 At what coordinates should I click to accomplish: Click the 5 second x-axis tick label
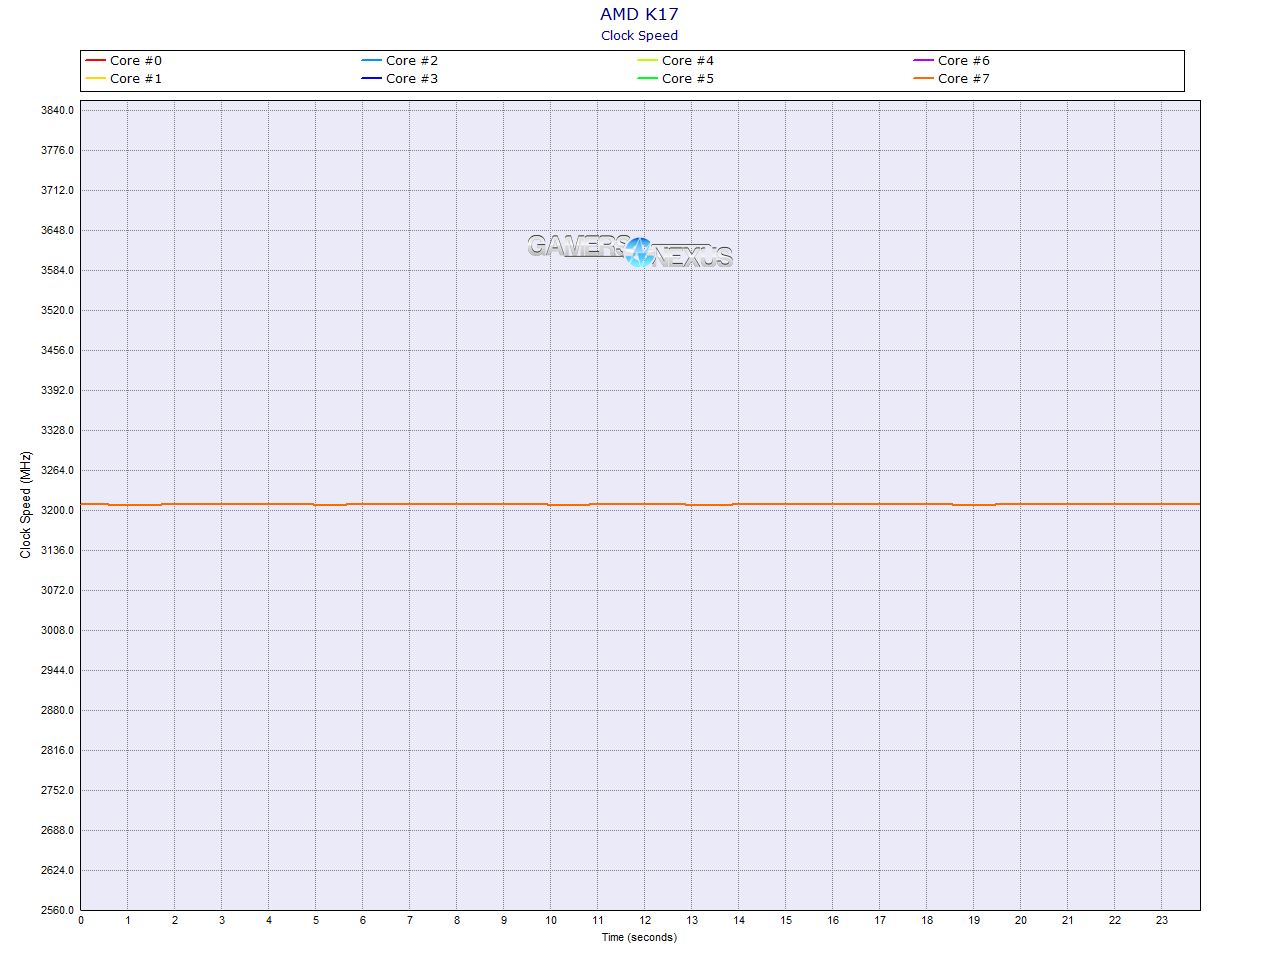(316, 921)
